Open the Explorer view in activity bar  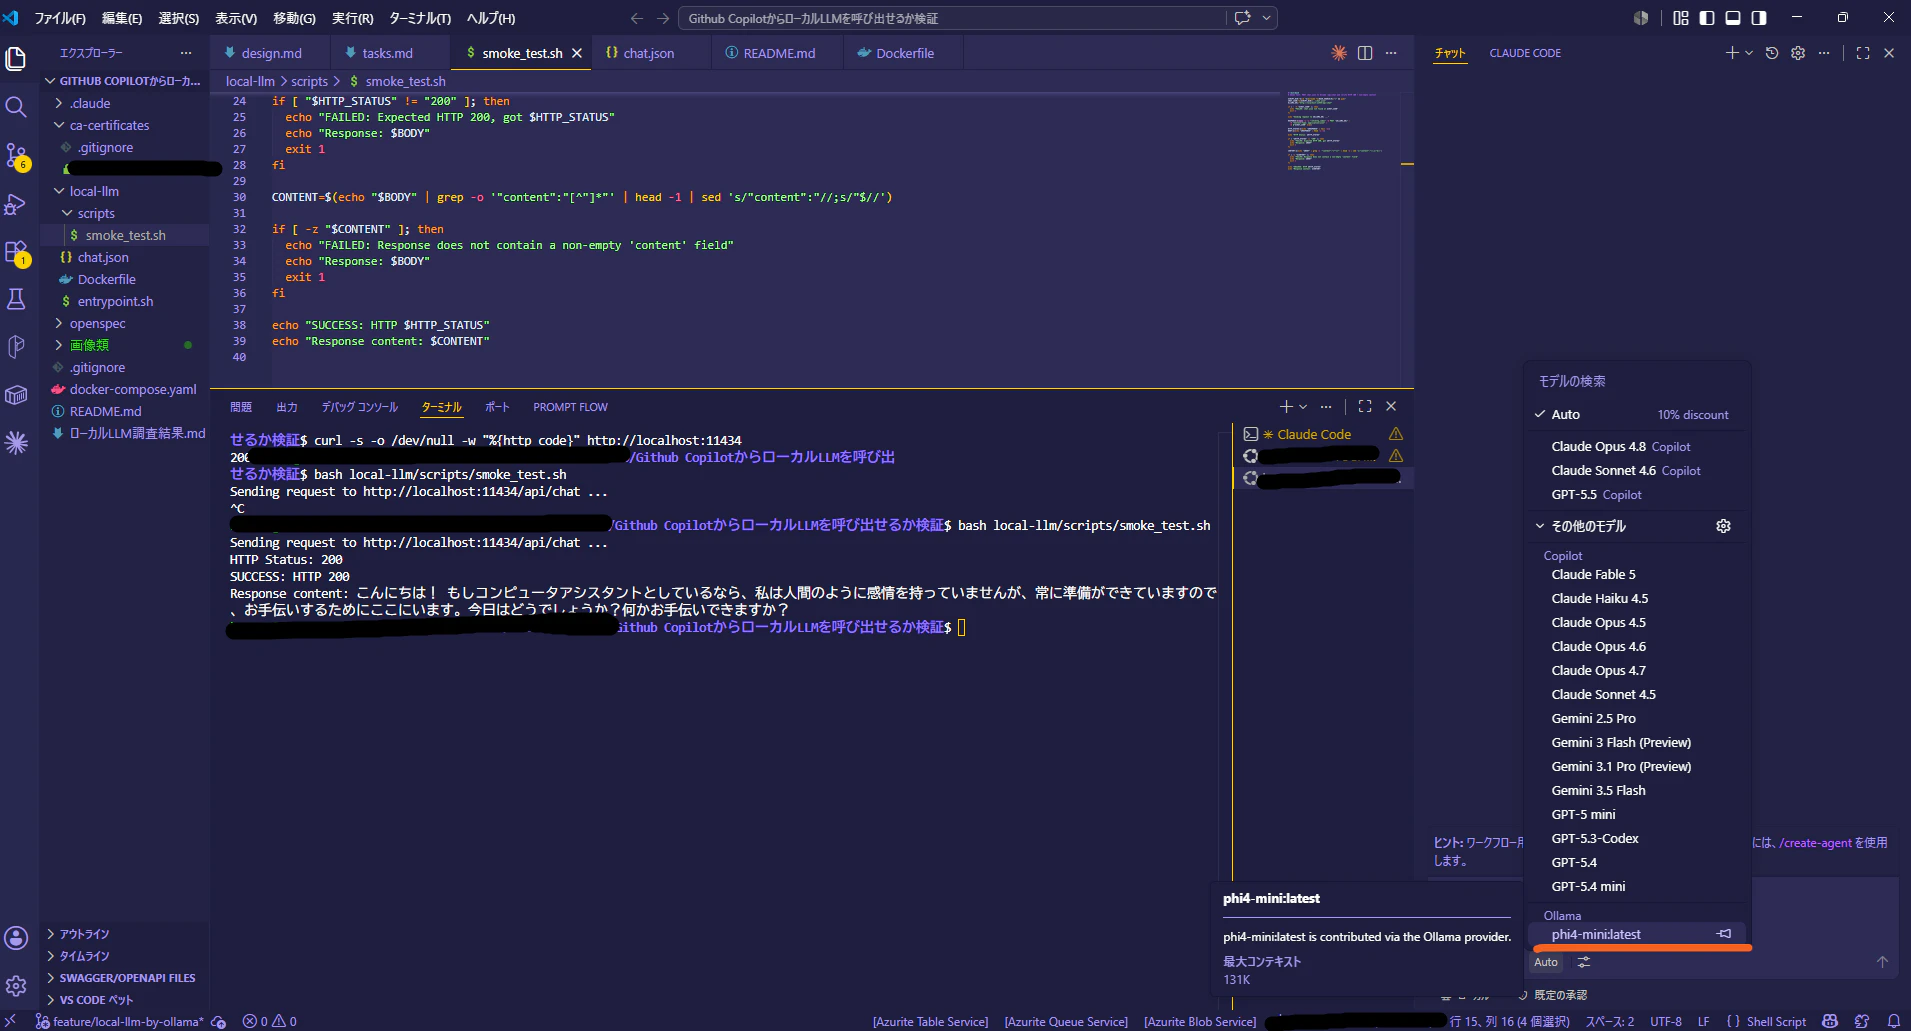(16, 59)
